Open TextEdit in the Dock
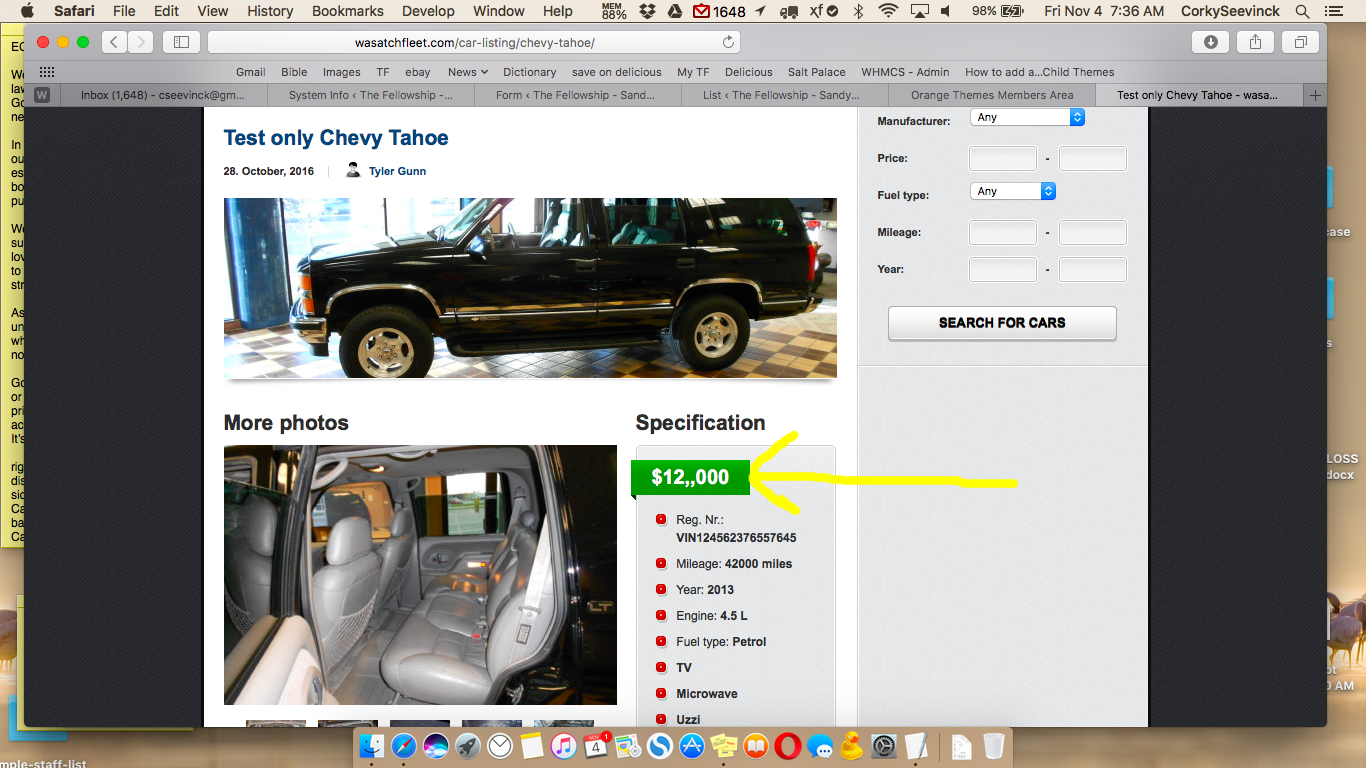This screenshot has width=1366, height=768. [x=916, y=745]
